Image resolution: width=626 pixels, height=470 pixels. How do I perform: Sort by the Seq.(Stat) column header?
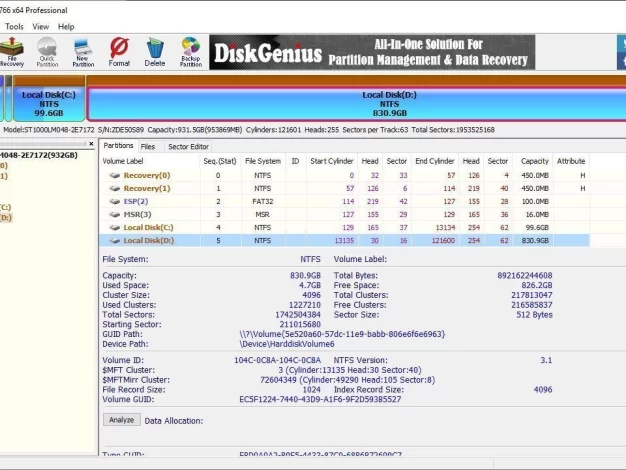click(220, 161)
